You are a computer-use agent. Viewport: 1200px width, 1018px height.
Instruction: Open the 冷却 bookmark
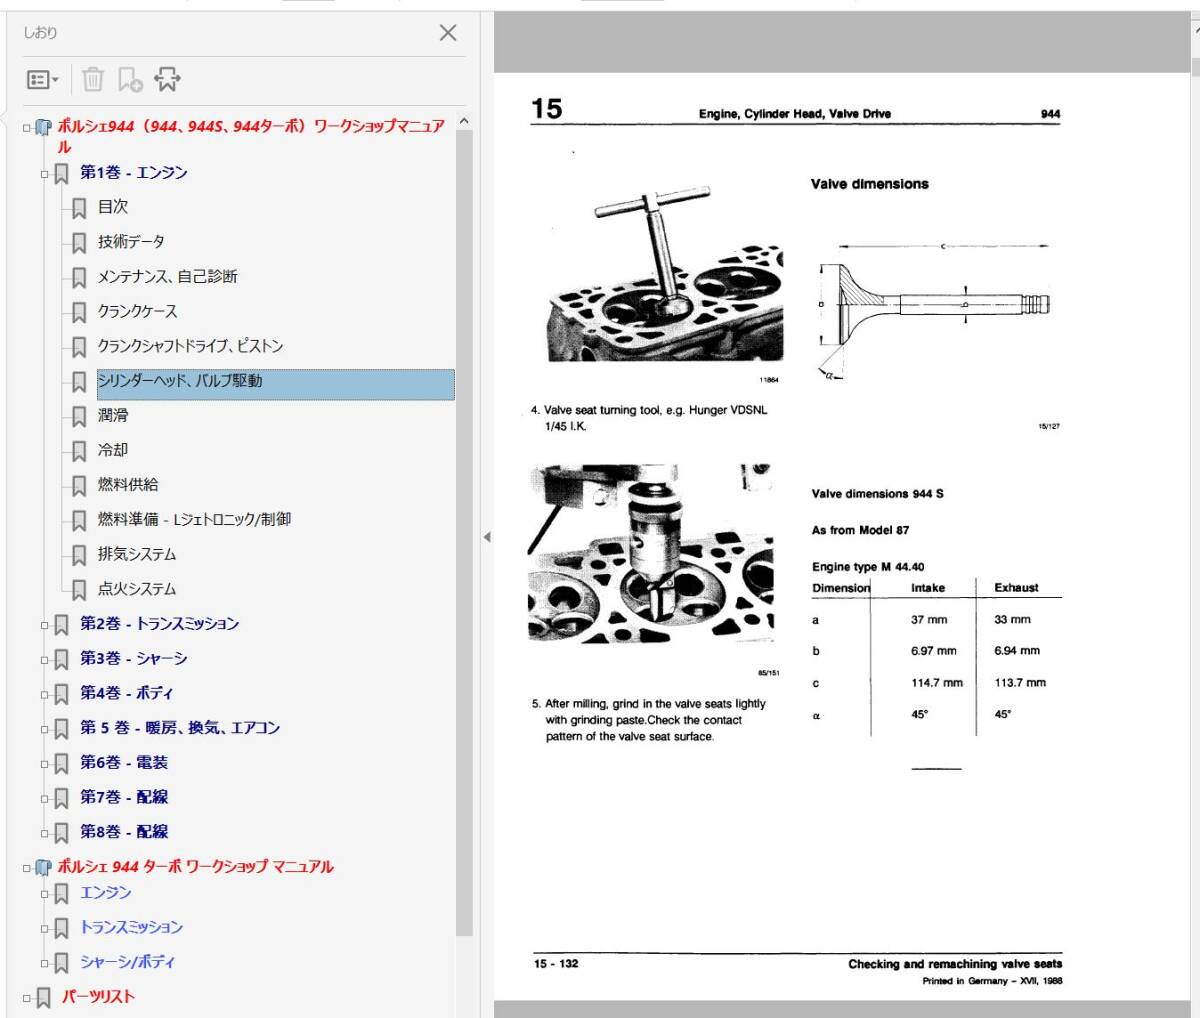tap(113, 450)
